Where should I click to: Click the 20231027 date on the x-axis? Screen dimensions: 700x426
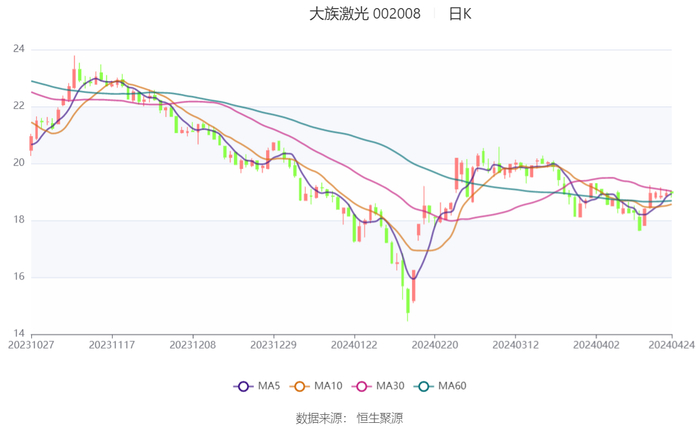pyautogui.click(x=31, y=344)
